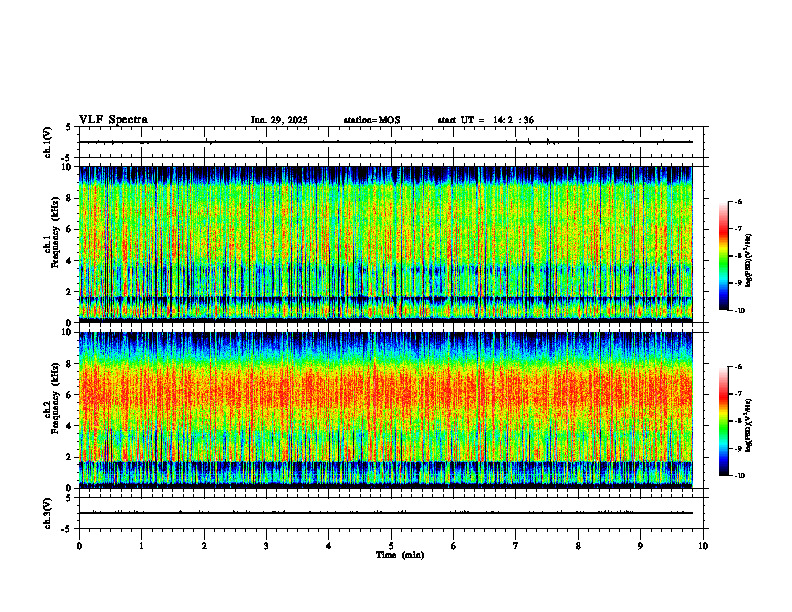Click the "VLF Spectra" plot title
This screenshot has height=612, width=792.
114,120
